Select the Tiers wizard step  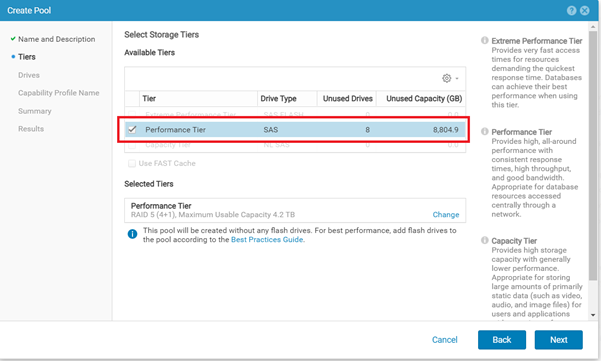pyautogui.click(x=27, y=57)
